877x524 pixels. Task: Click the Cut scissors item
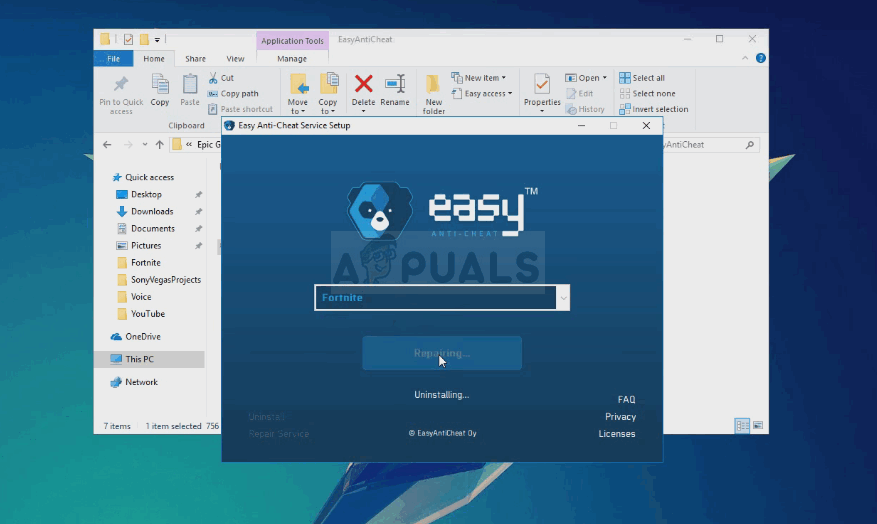click(x=221, y=78)
